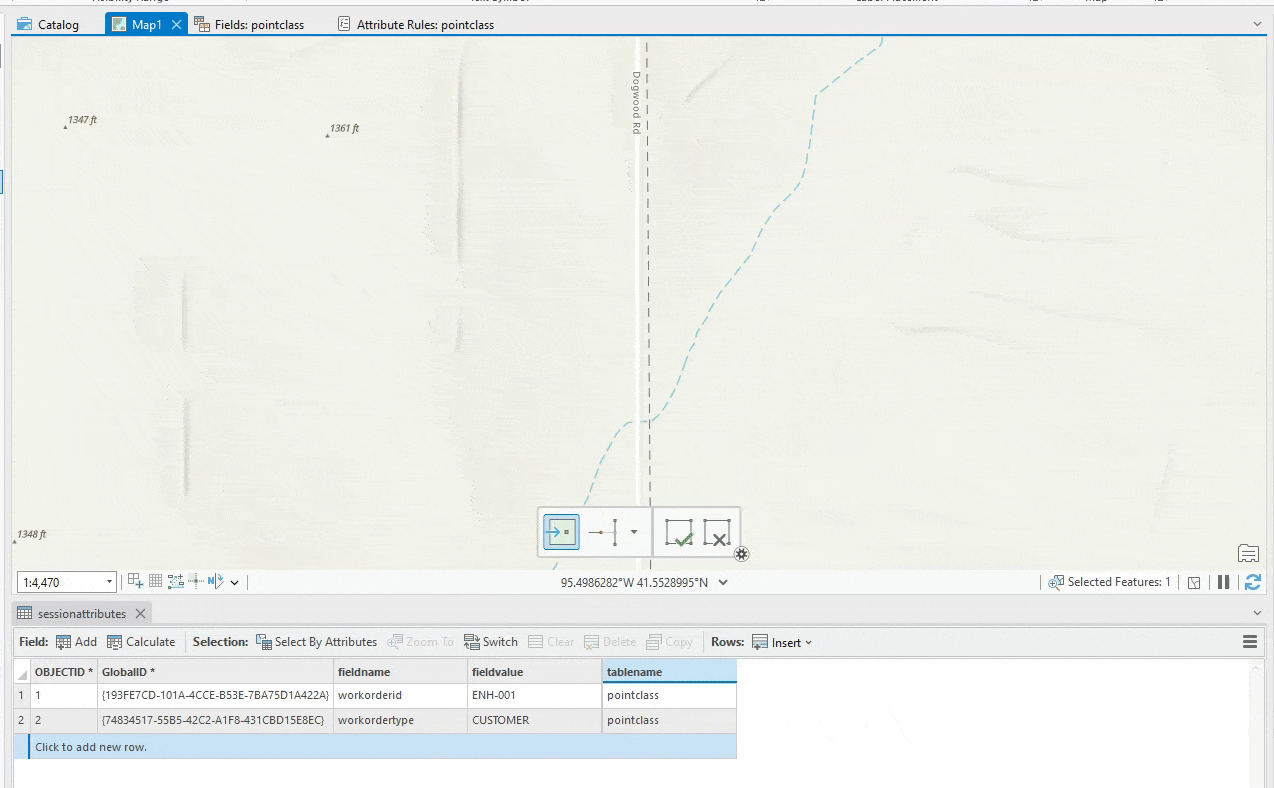
Task: Open Calculate field
Action: pos(141,642)
